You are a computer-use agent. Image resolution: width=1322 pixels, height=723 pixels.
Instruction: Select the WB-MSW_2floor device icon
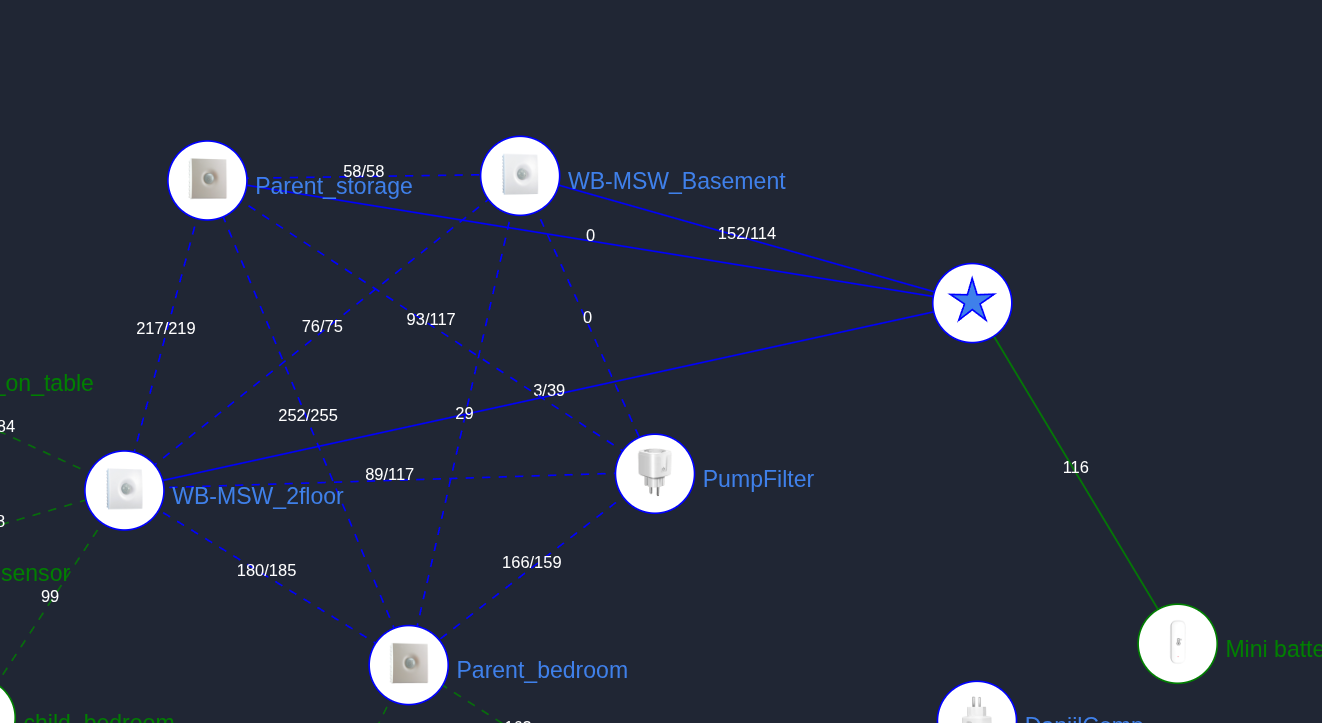tap(124, 490)
